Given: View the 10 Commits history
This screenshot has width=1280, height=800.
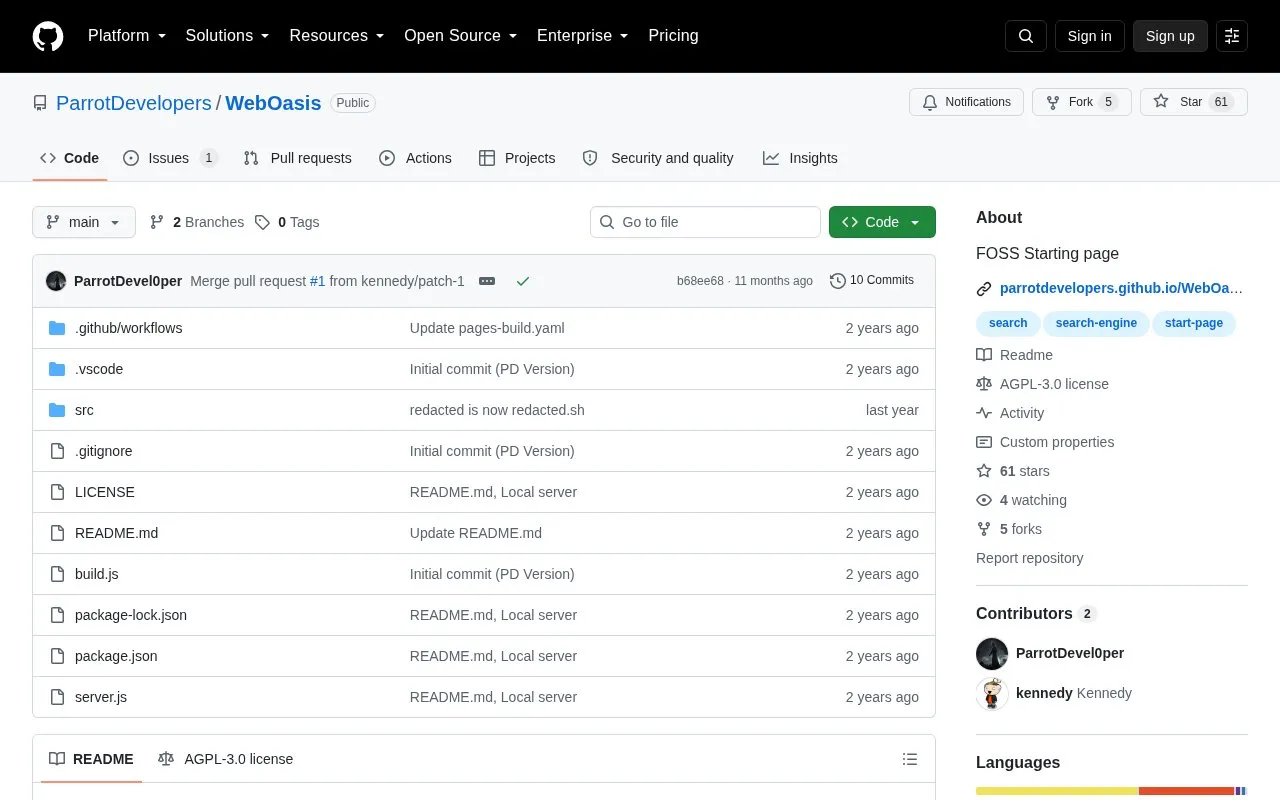Looking at the screenshot, I should (x=872, y=281).
